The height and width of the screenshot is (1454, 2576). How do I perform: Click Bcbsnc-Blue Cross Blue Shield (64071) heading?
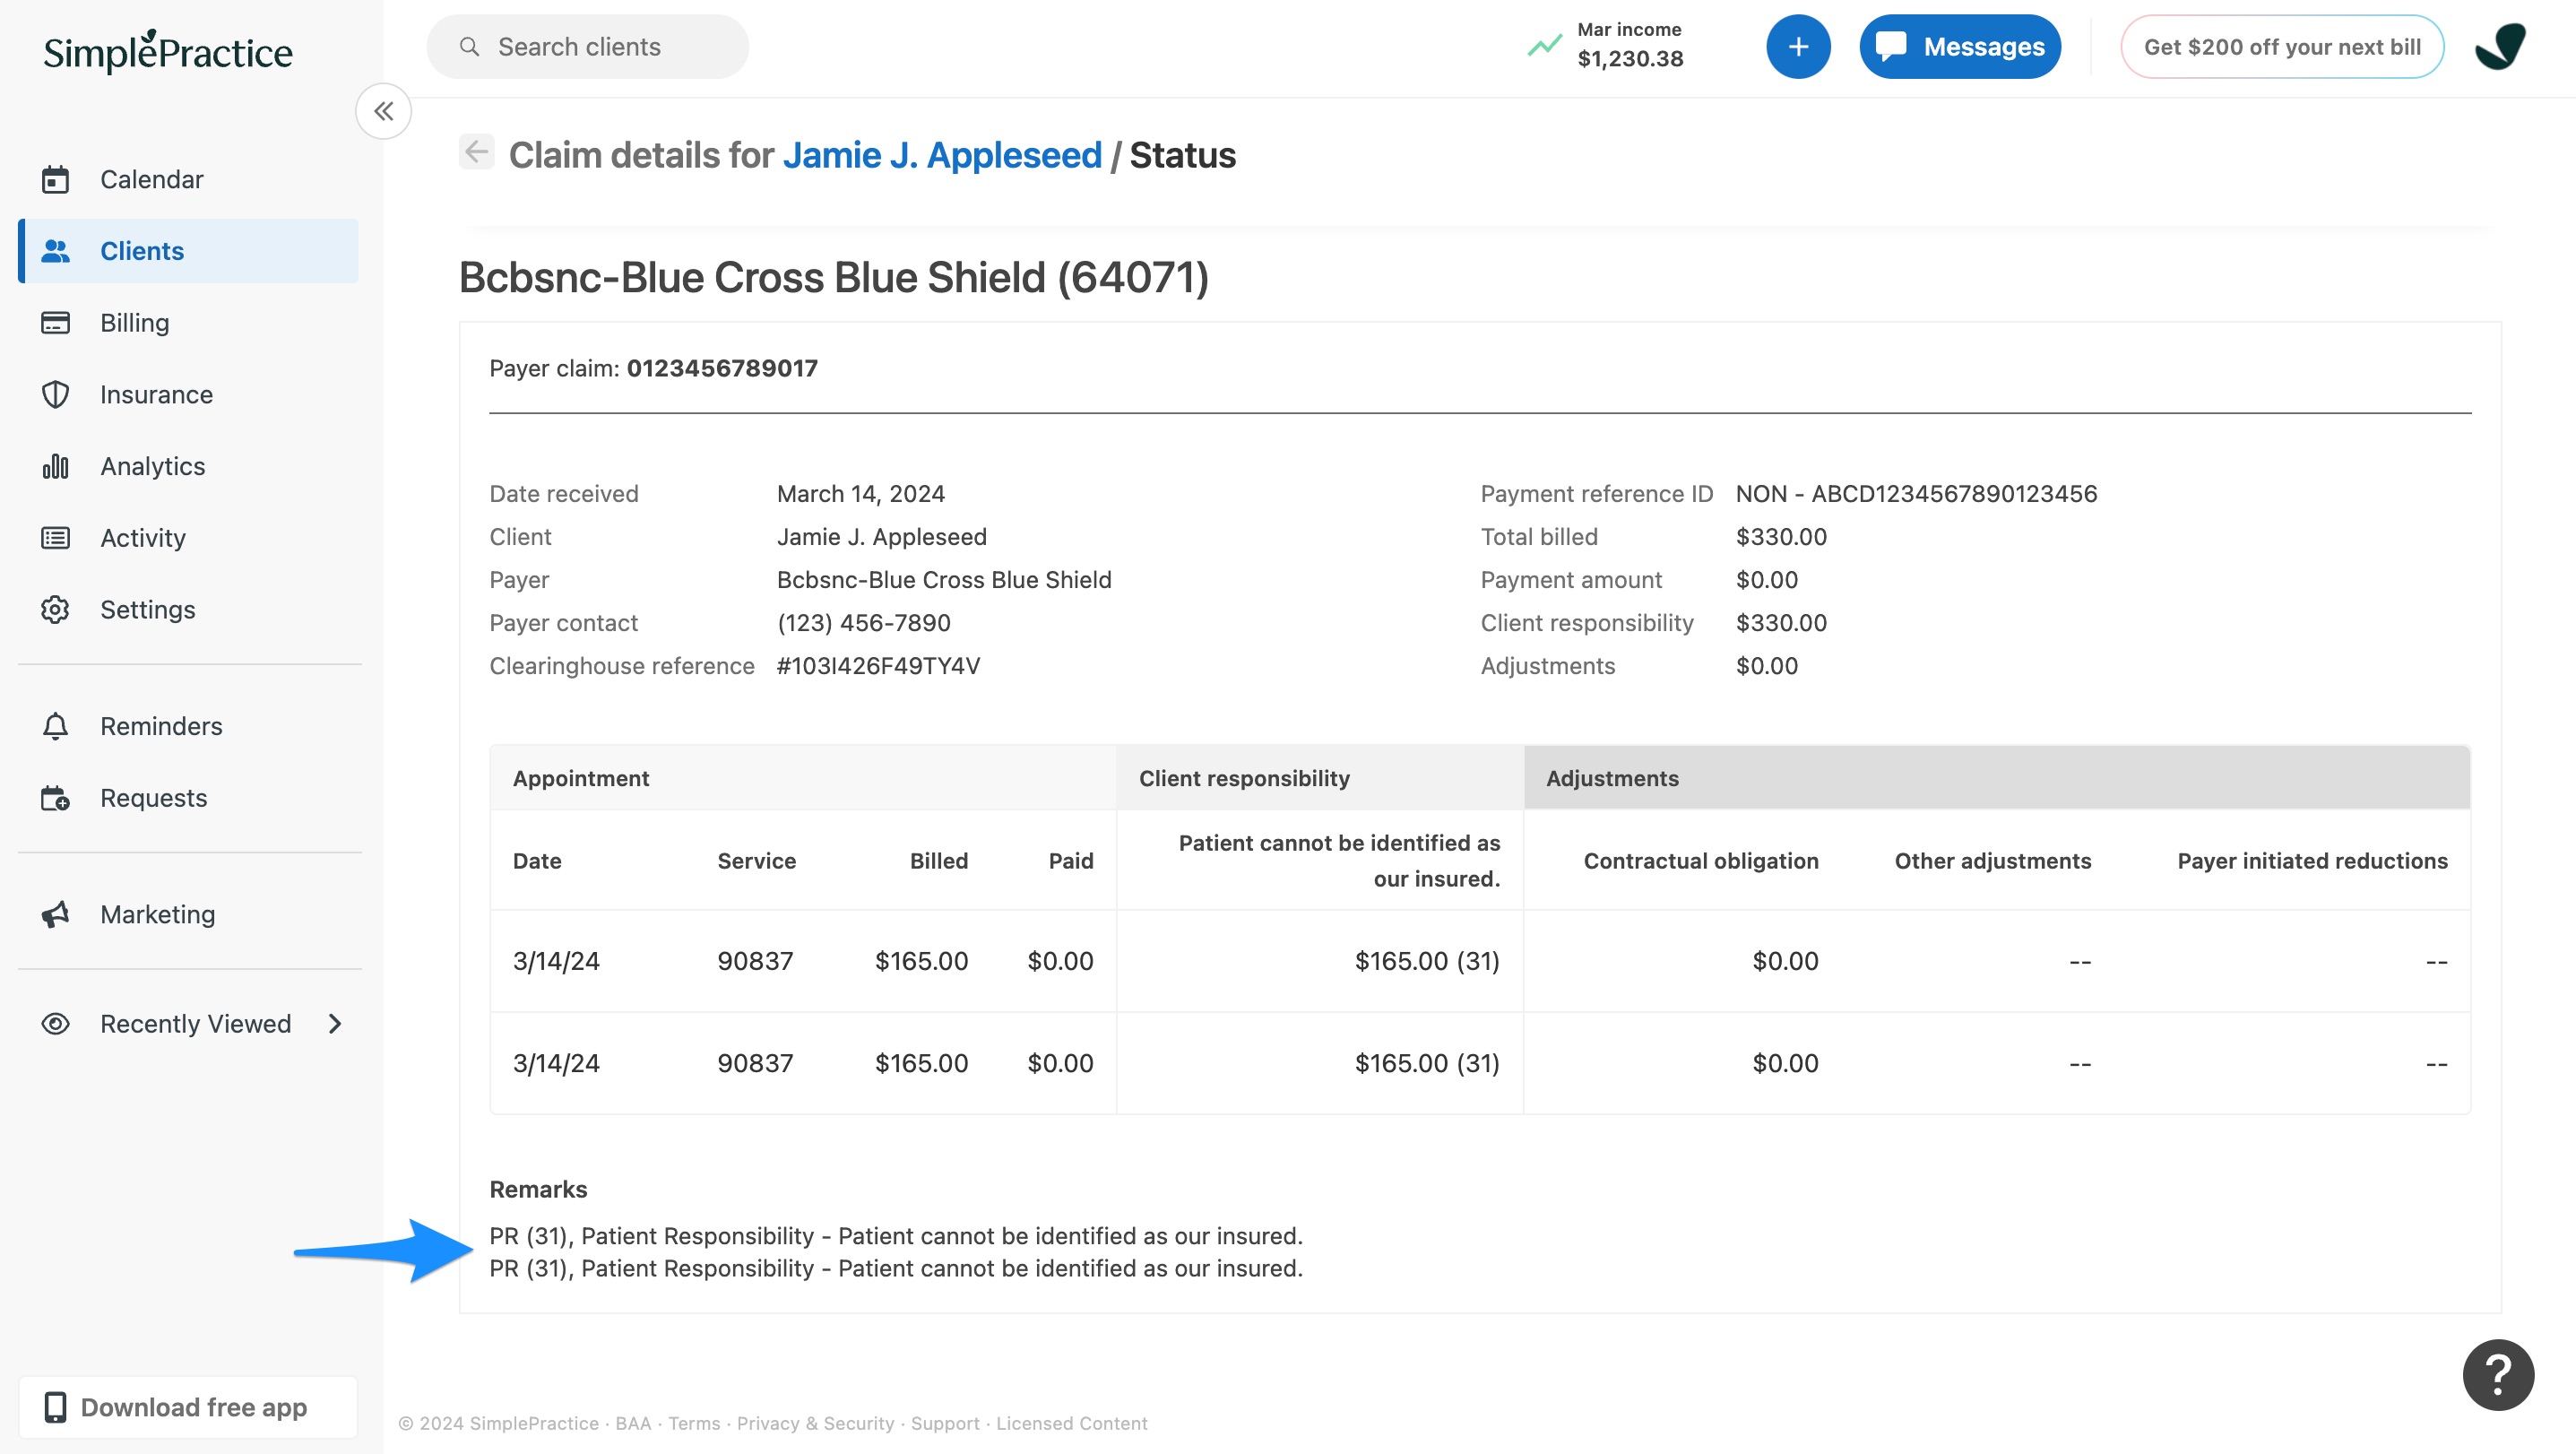point(834,277)
